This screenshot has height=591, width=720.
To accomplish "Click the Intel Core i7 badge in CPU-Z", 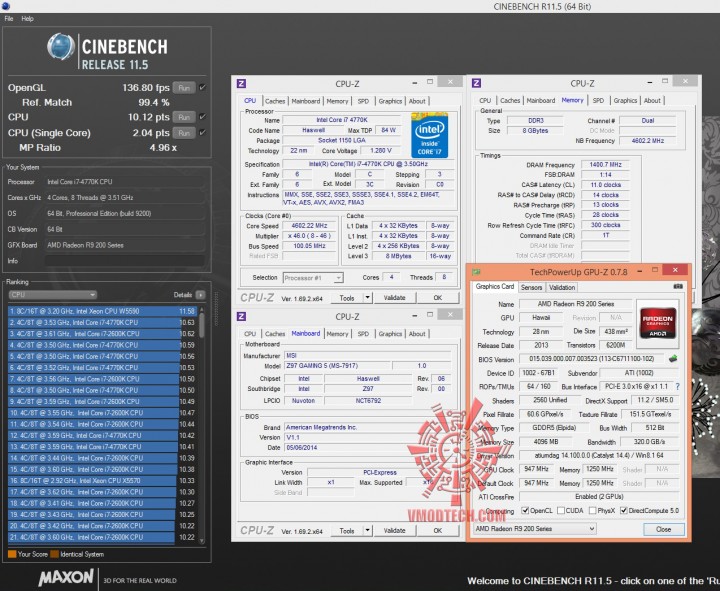I will 429,135.
